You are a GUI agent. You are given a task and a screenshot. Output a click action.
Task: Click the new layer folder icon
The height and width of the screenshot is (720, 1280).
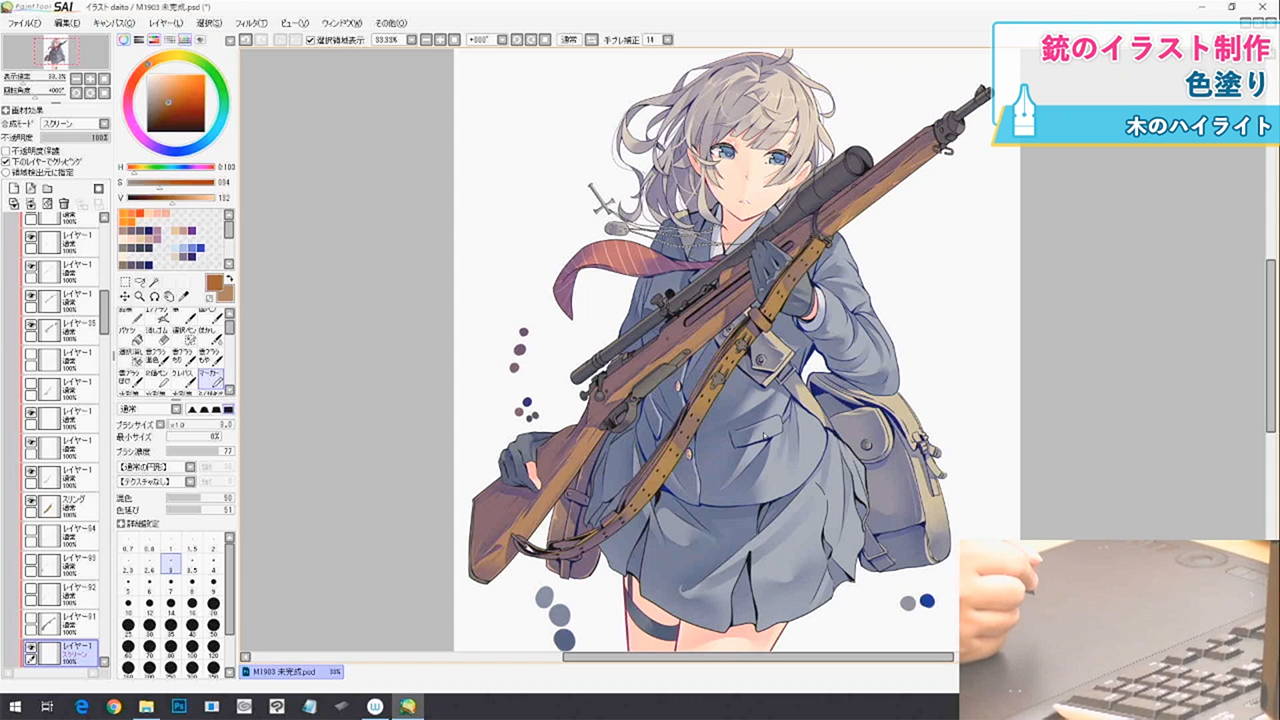(47, 188)
